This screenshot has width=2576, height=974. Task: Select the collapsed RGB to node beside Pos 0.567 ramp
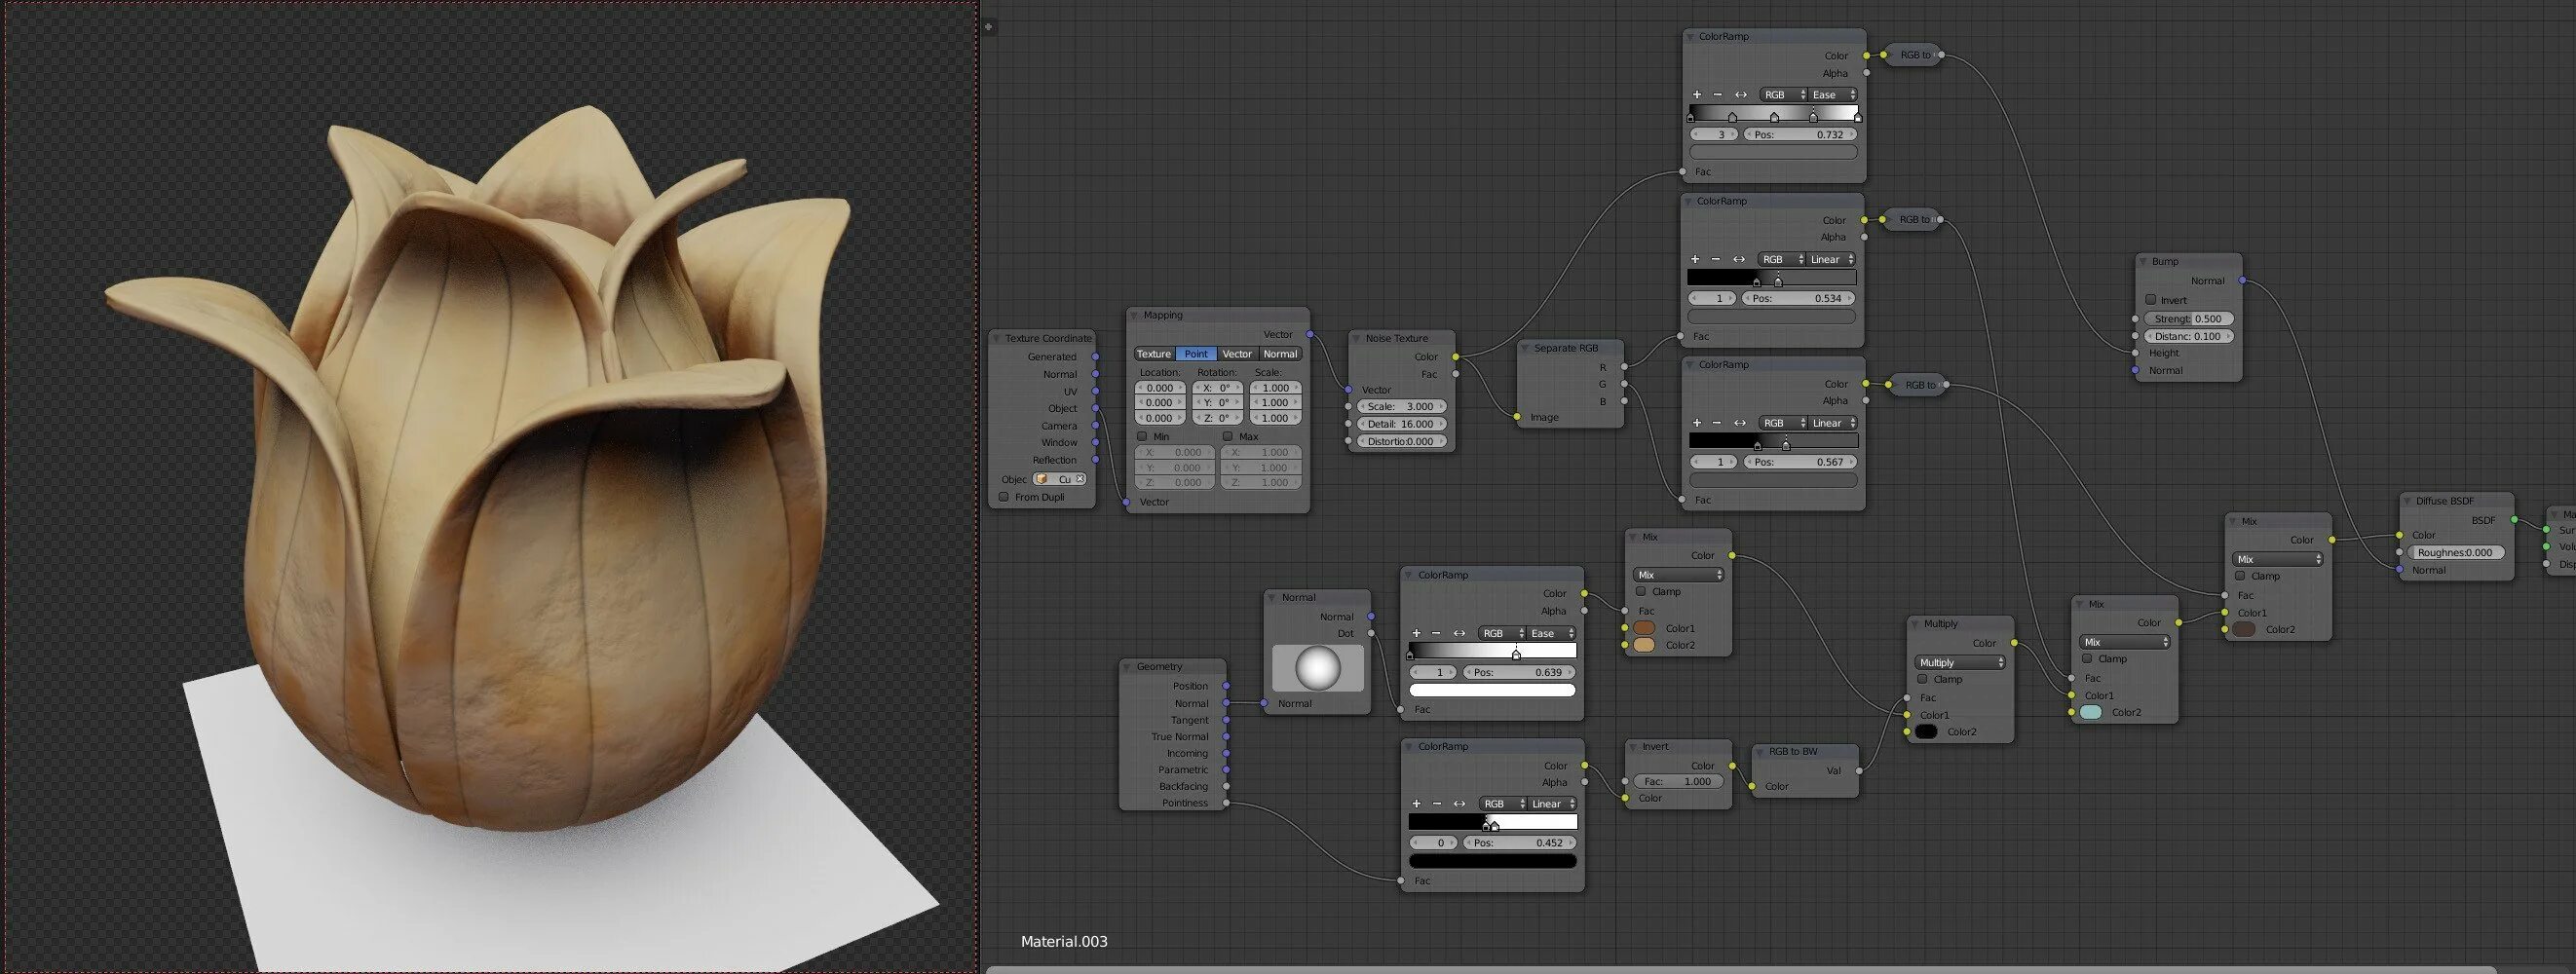1918,384
